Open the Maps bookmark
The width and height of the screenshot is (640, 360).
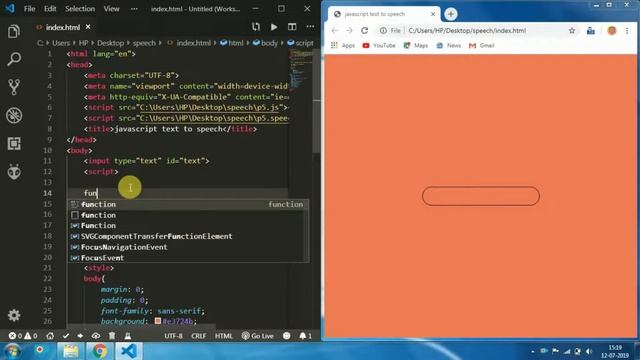(416, 45)
